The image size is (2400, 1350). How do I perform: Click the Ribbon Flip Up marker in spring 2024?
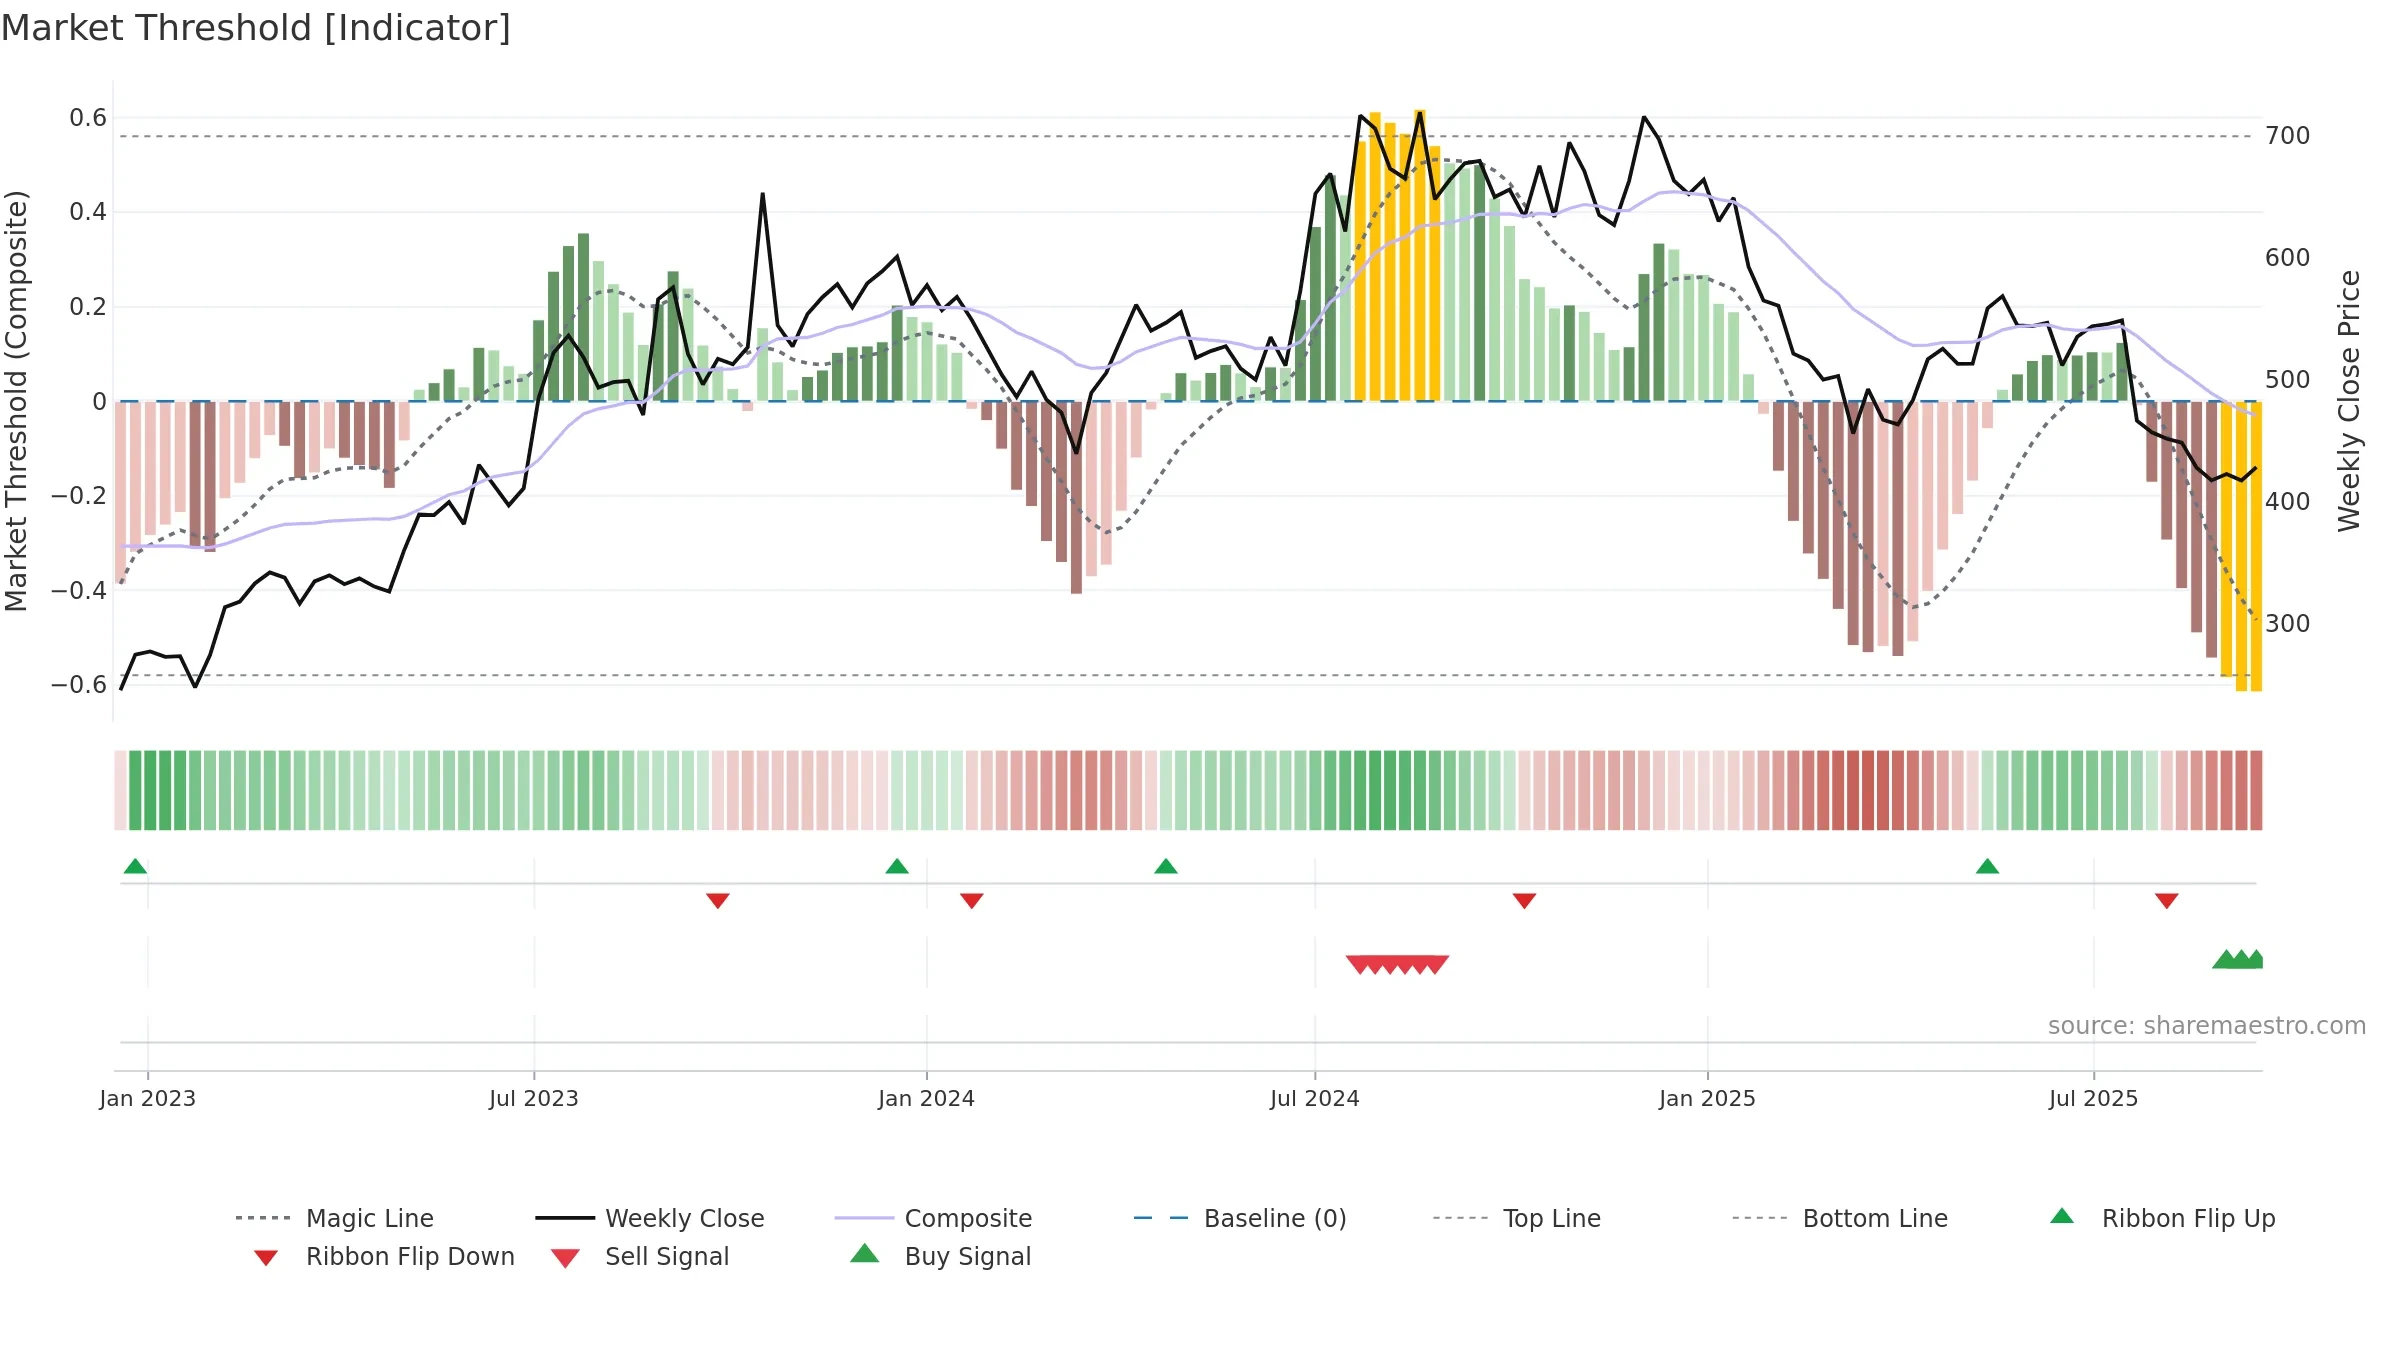(1166, 866)
